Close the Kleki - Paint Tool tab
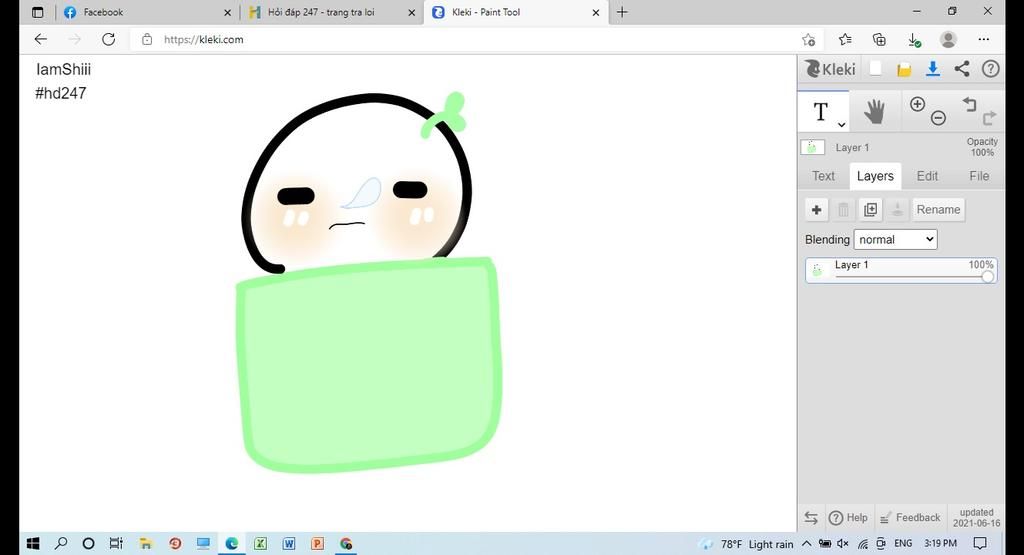Image resolution: width=1024 pixels, height=555 pixels. point(596,12)
